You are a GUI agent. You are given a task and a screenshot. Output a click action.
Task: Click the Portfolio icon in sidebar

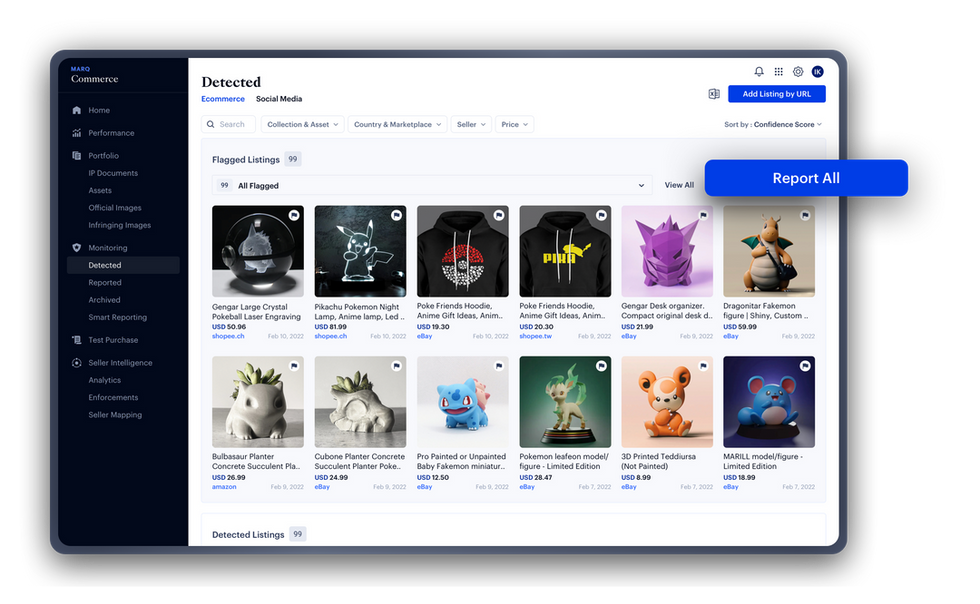click(x=76, y=155)
